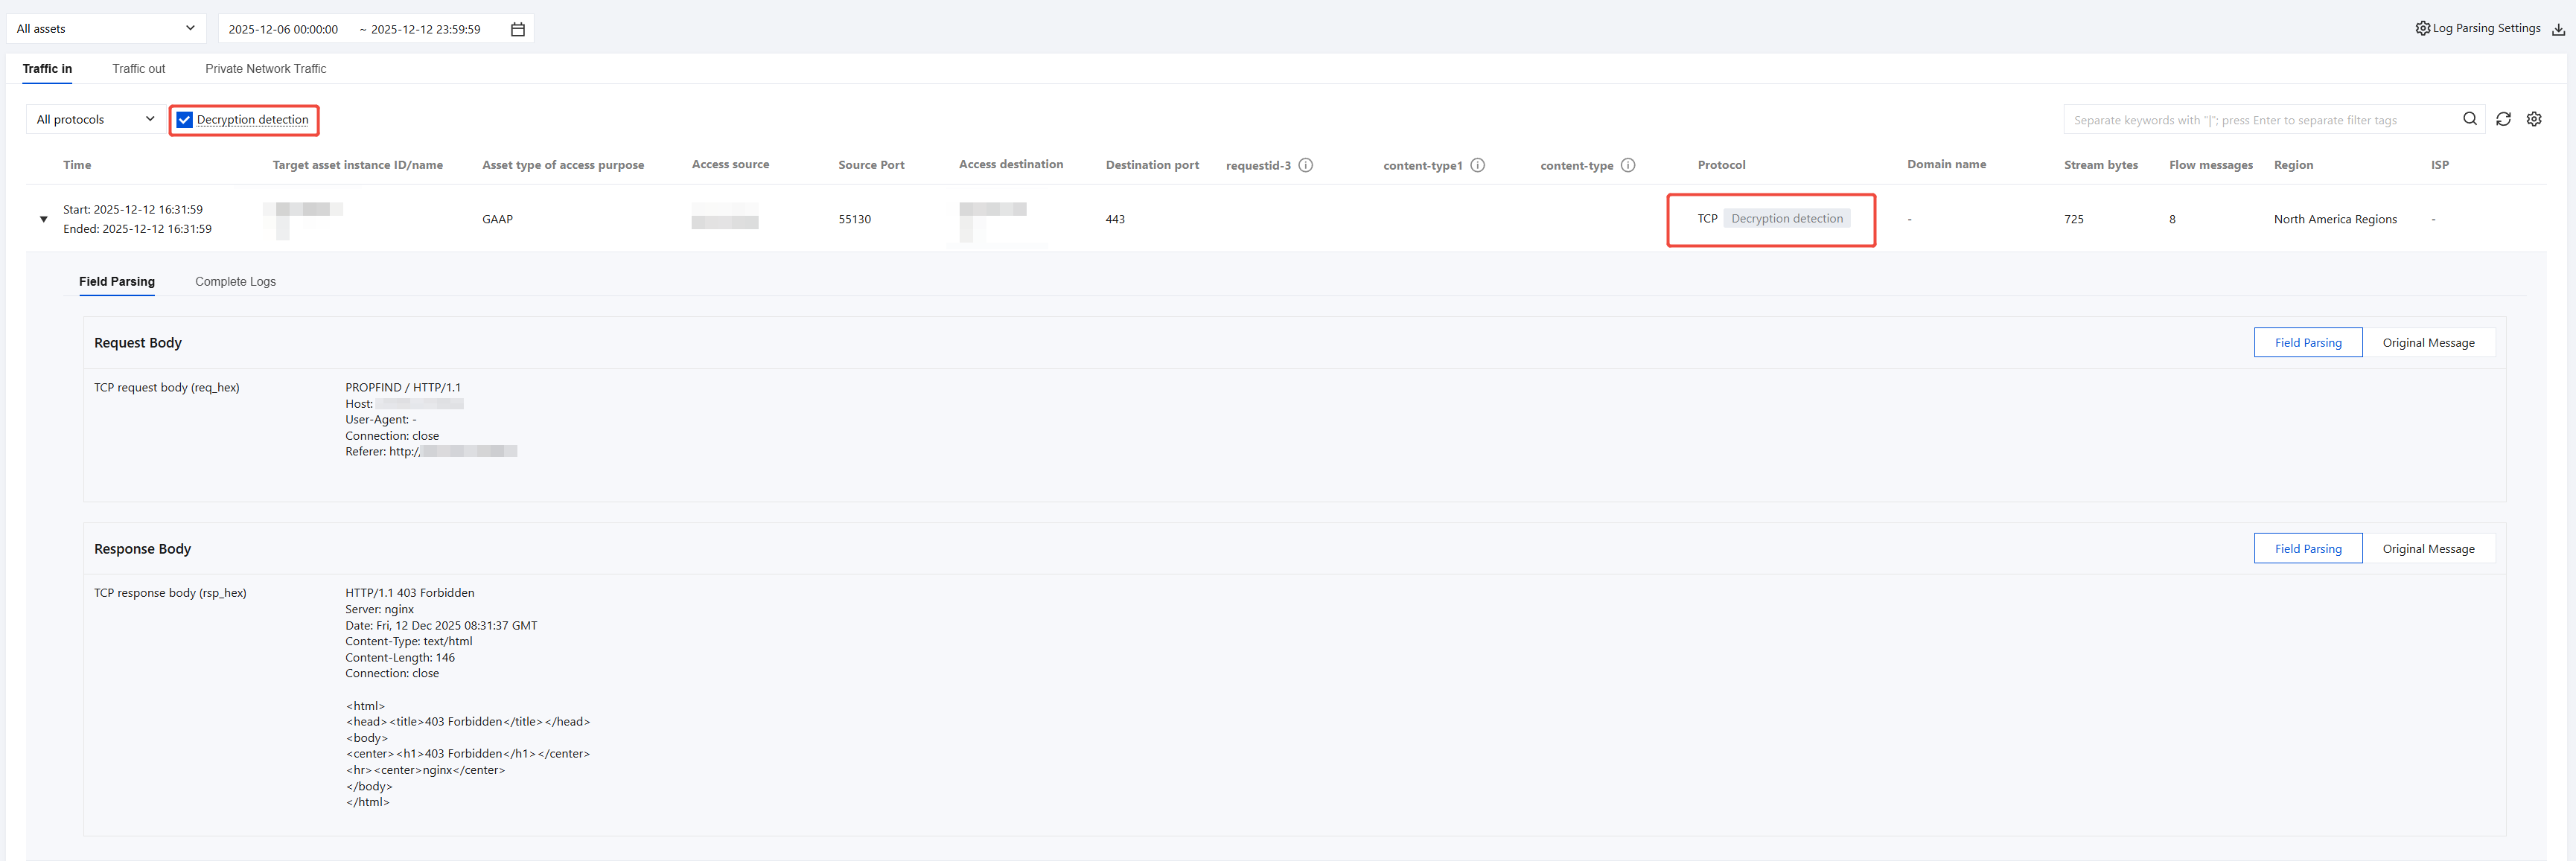Select Field Parsing in Response Body
Image resolution: width=2576 pixels, height=861 pixels.
pyautogui.click(x=2307, y=549)
